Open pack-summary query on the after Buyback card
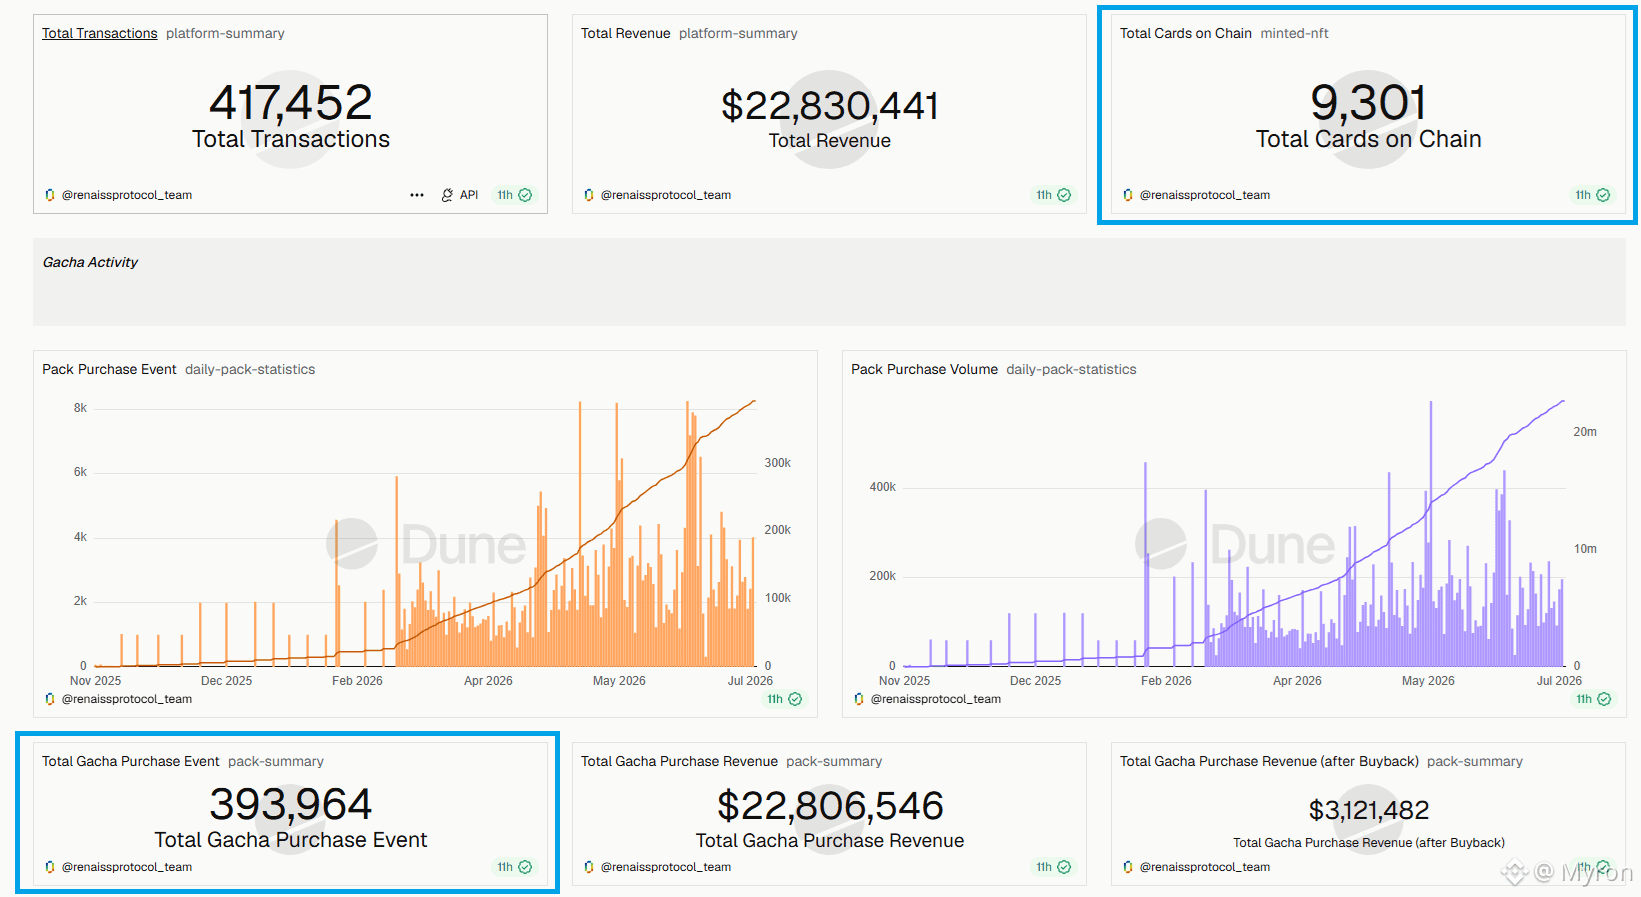Screen dimensions: 1641x897 click(1475, 761)
